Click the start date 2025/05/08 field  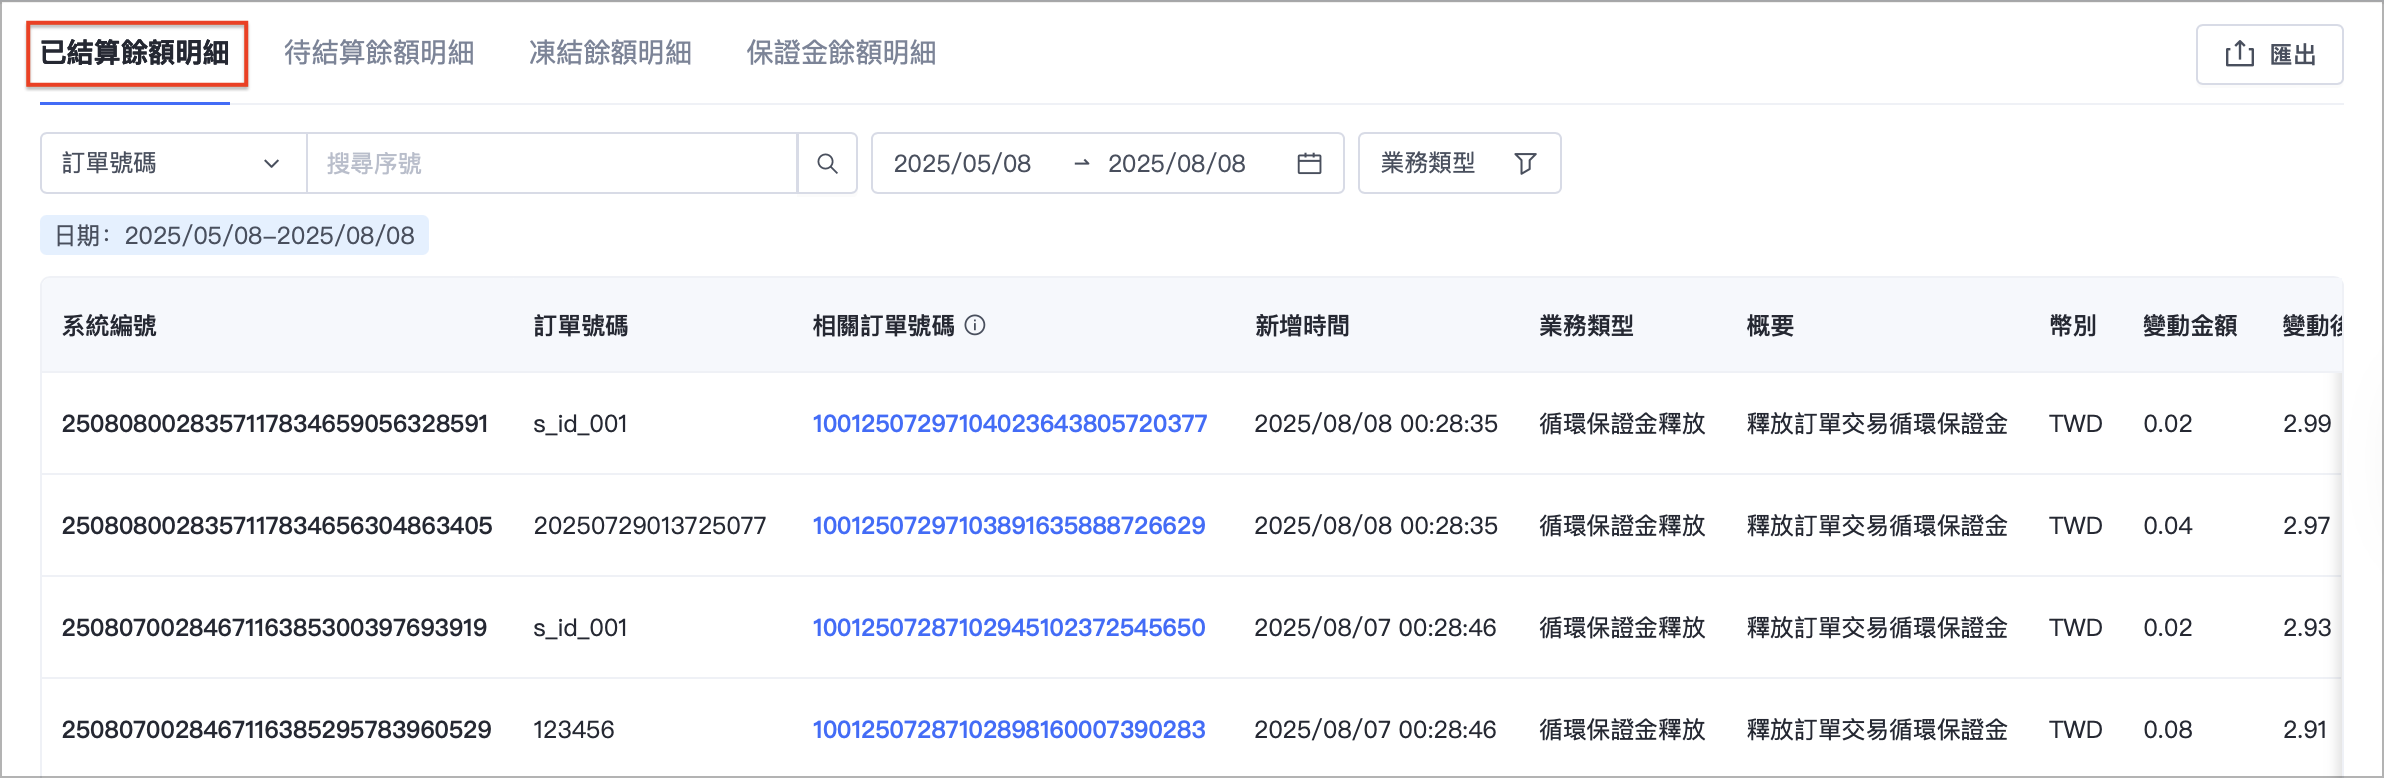click(962, 163)
